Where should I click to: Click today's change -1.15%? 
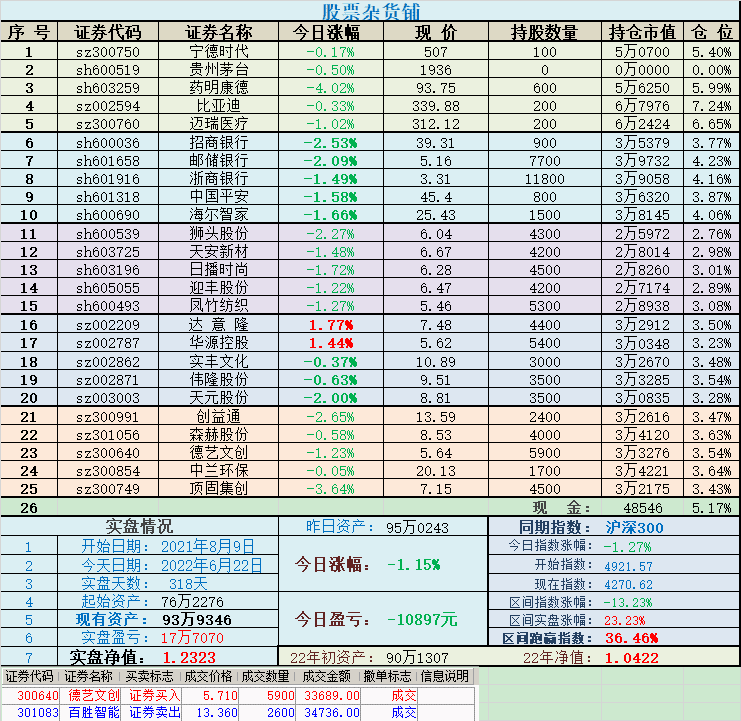414,565
